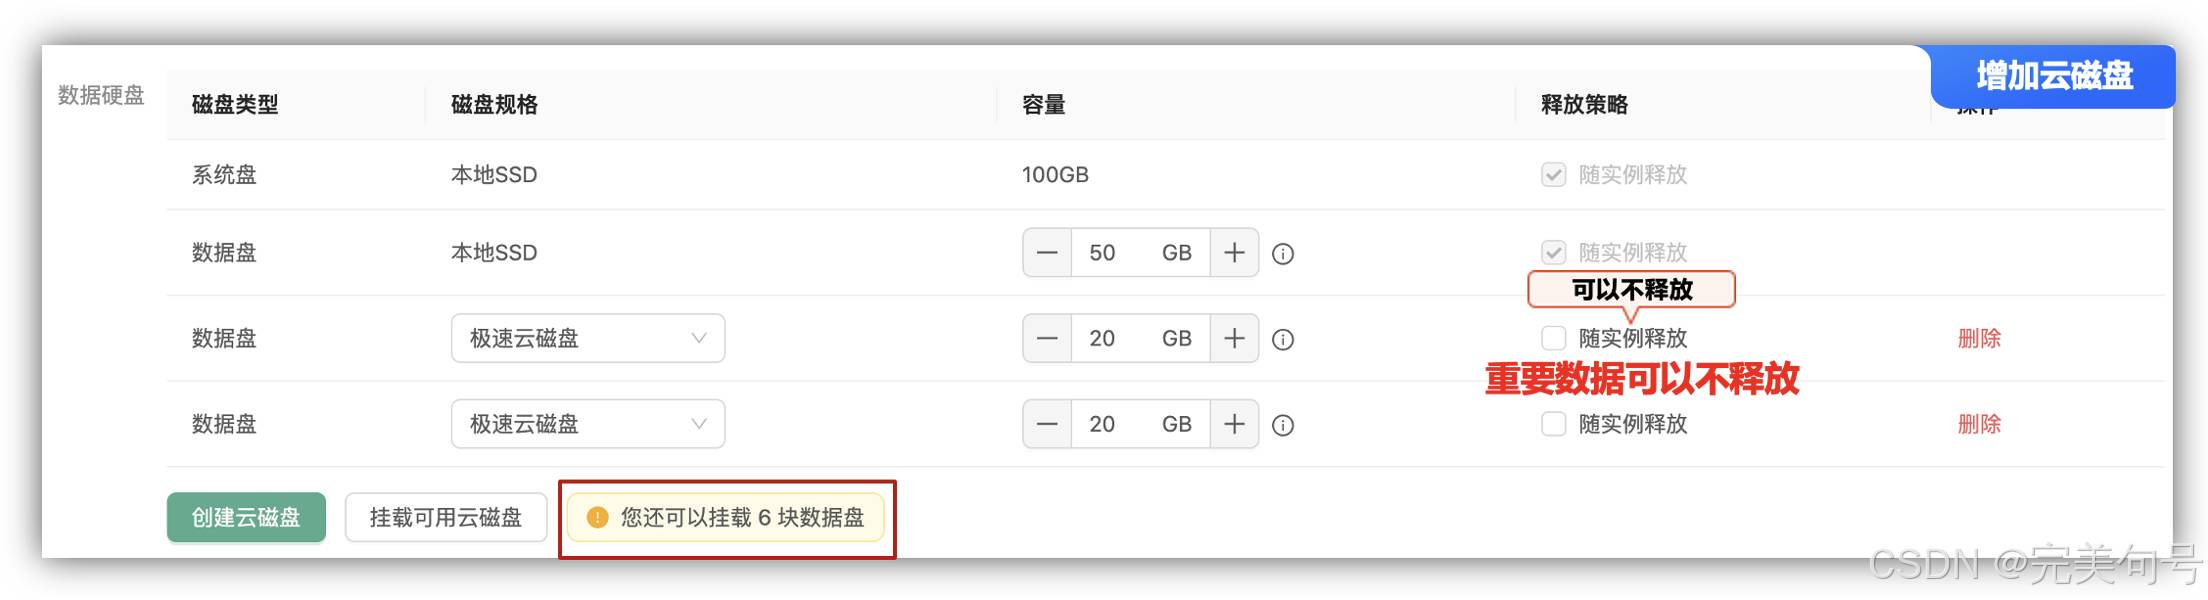Click the system disk 随实例释放 checkbox
The width and height of the screenshot is (2208, 600).
pos(1553,175)
